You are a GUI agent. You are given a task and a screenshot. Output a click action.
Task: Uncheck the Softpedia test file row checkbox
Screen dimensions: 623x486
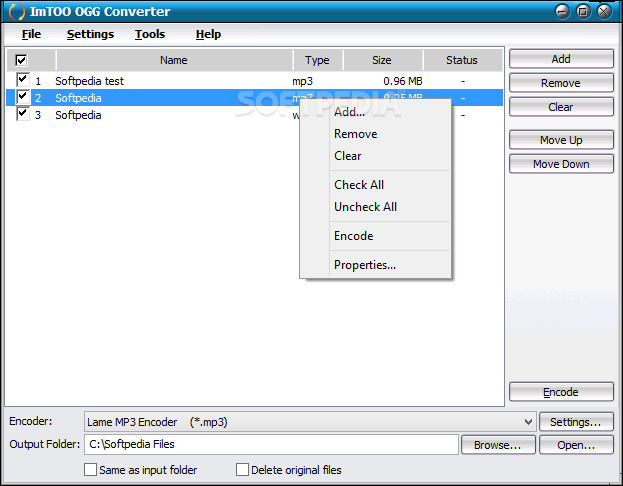pos(23,80)
